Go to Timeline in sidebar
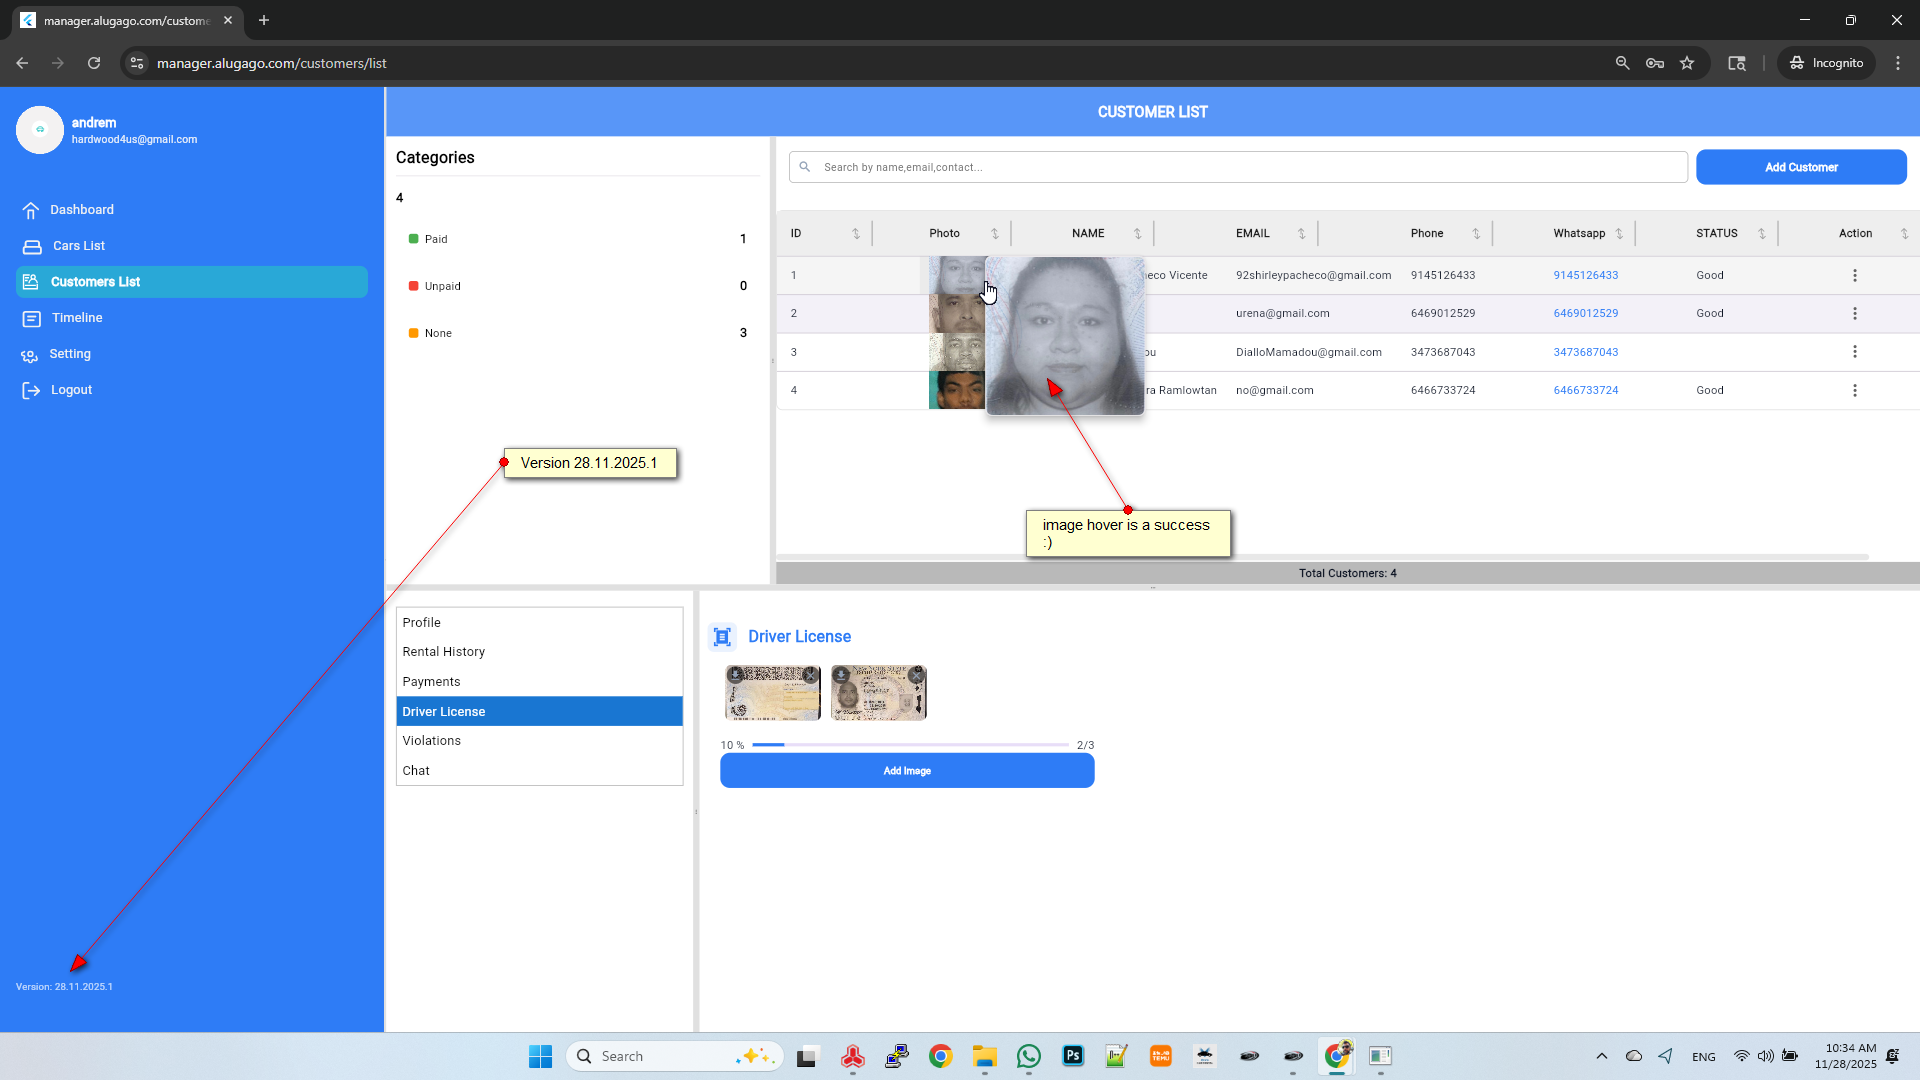 click(77, 318)
